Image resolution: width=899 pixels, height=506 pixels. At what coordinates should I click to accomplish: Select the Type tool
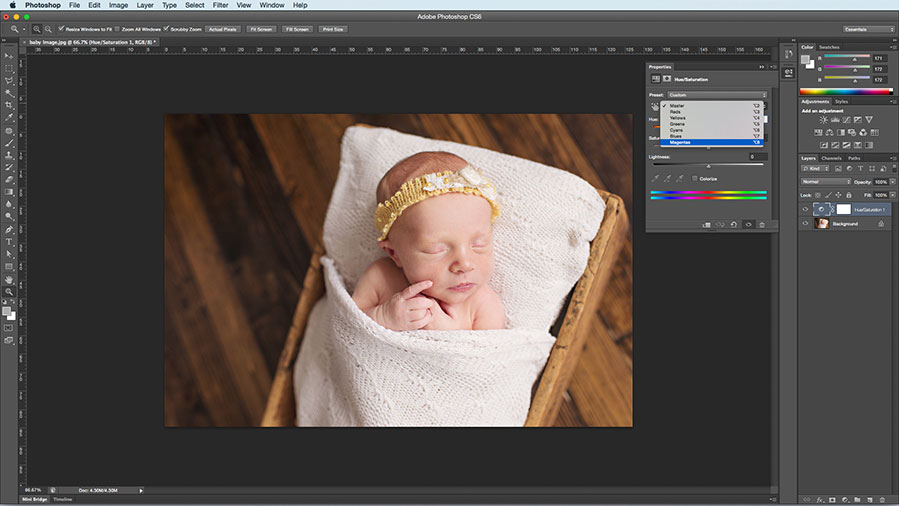click(x=9, y=242)
